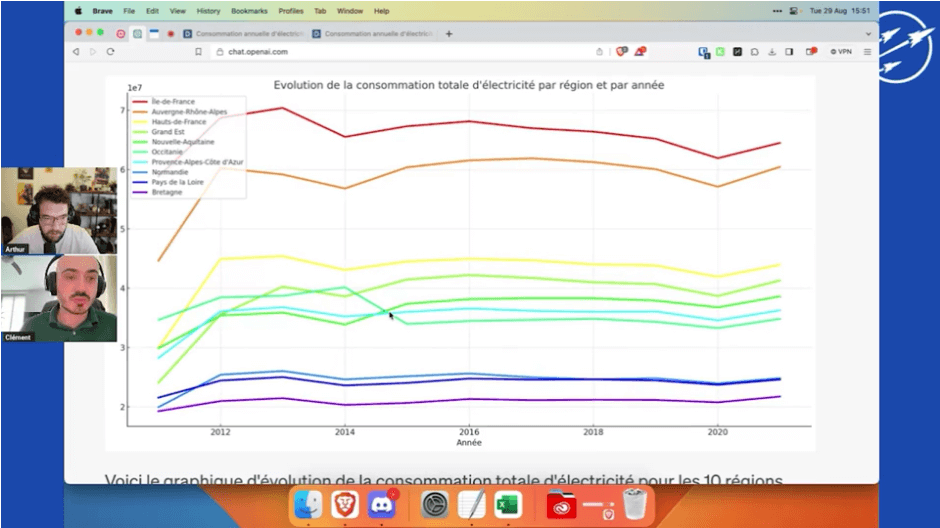Viewport: 940px width, 528px height.
Task: Open a new tab with plus button
Action: point(449,33)
